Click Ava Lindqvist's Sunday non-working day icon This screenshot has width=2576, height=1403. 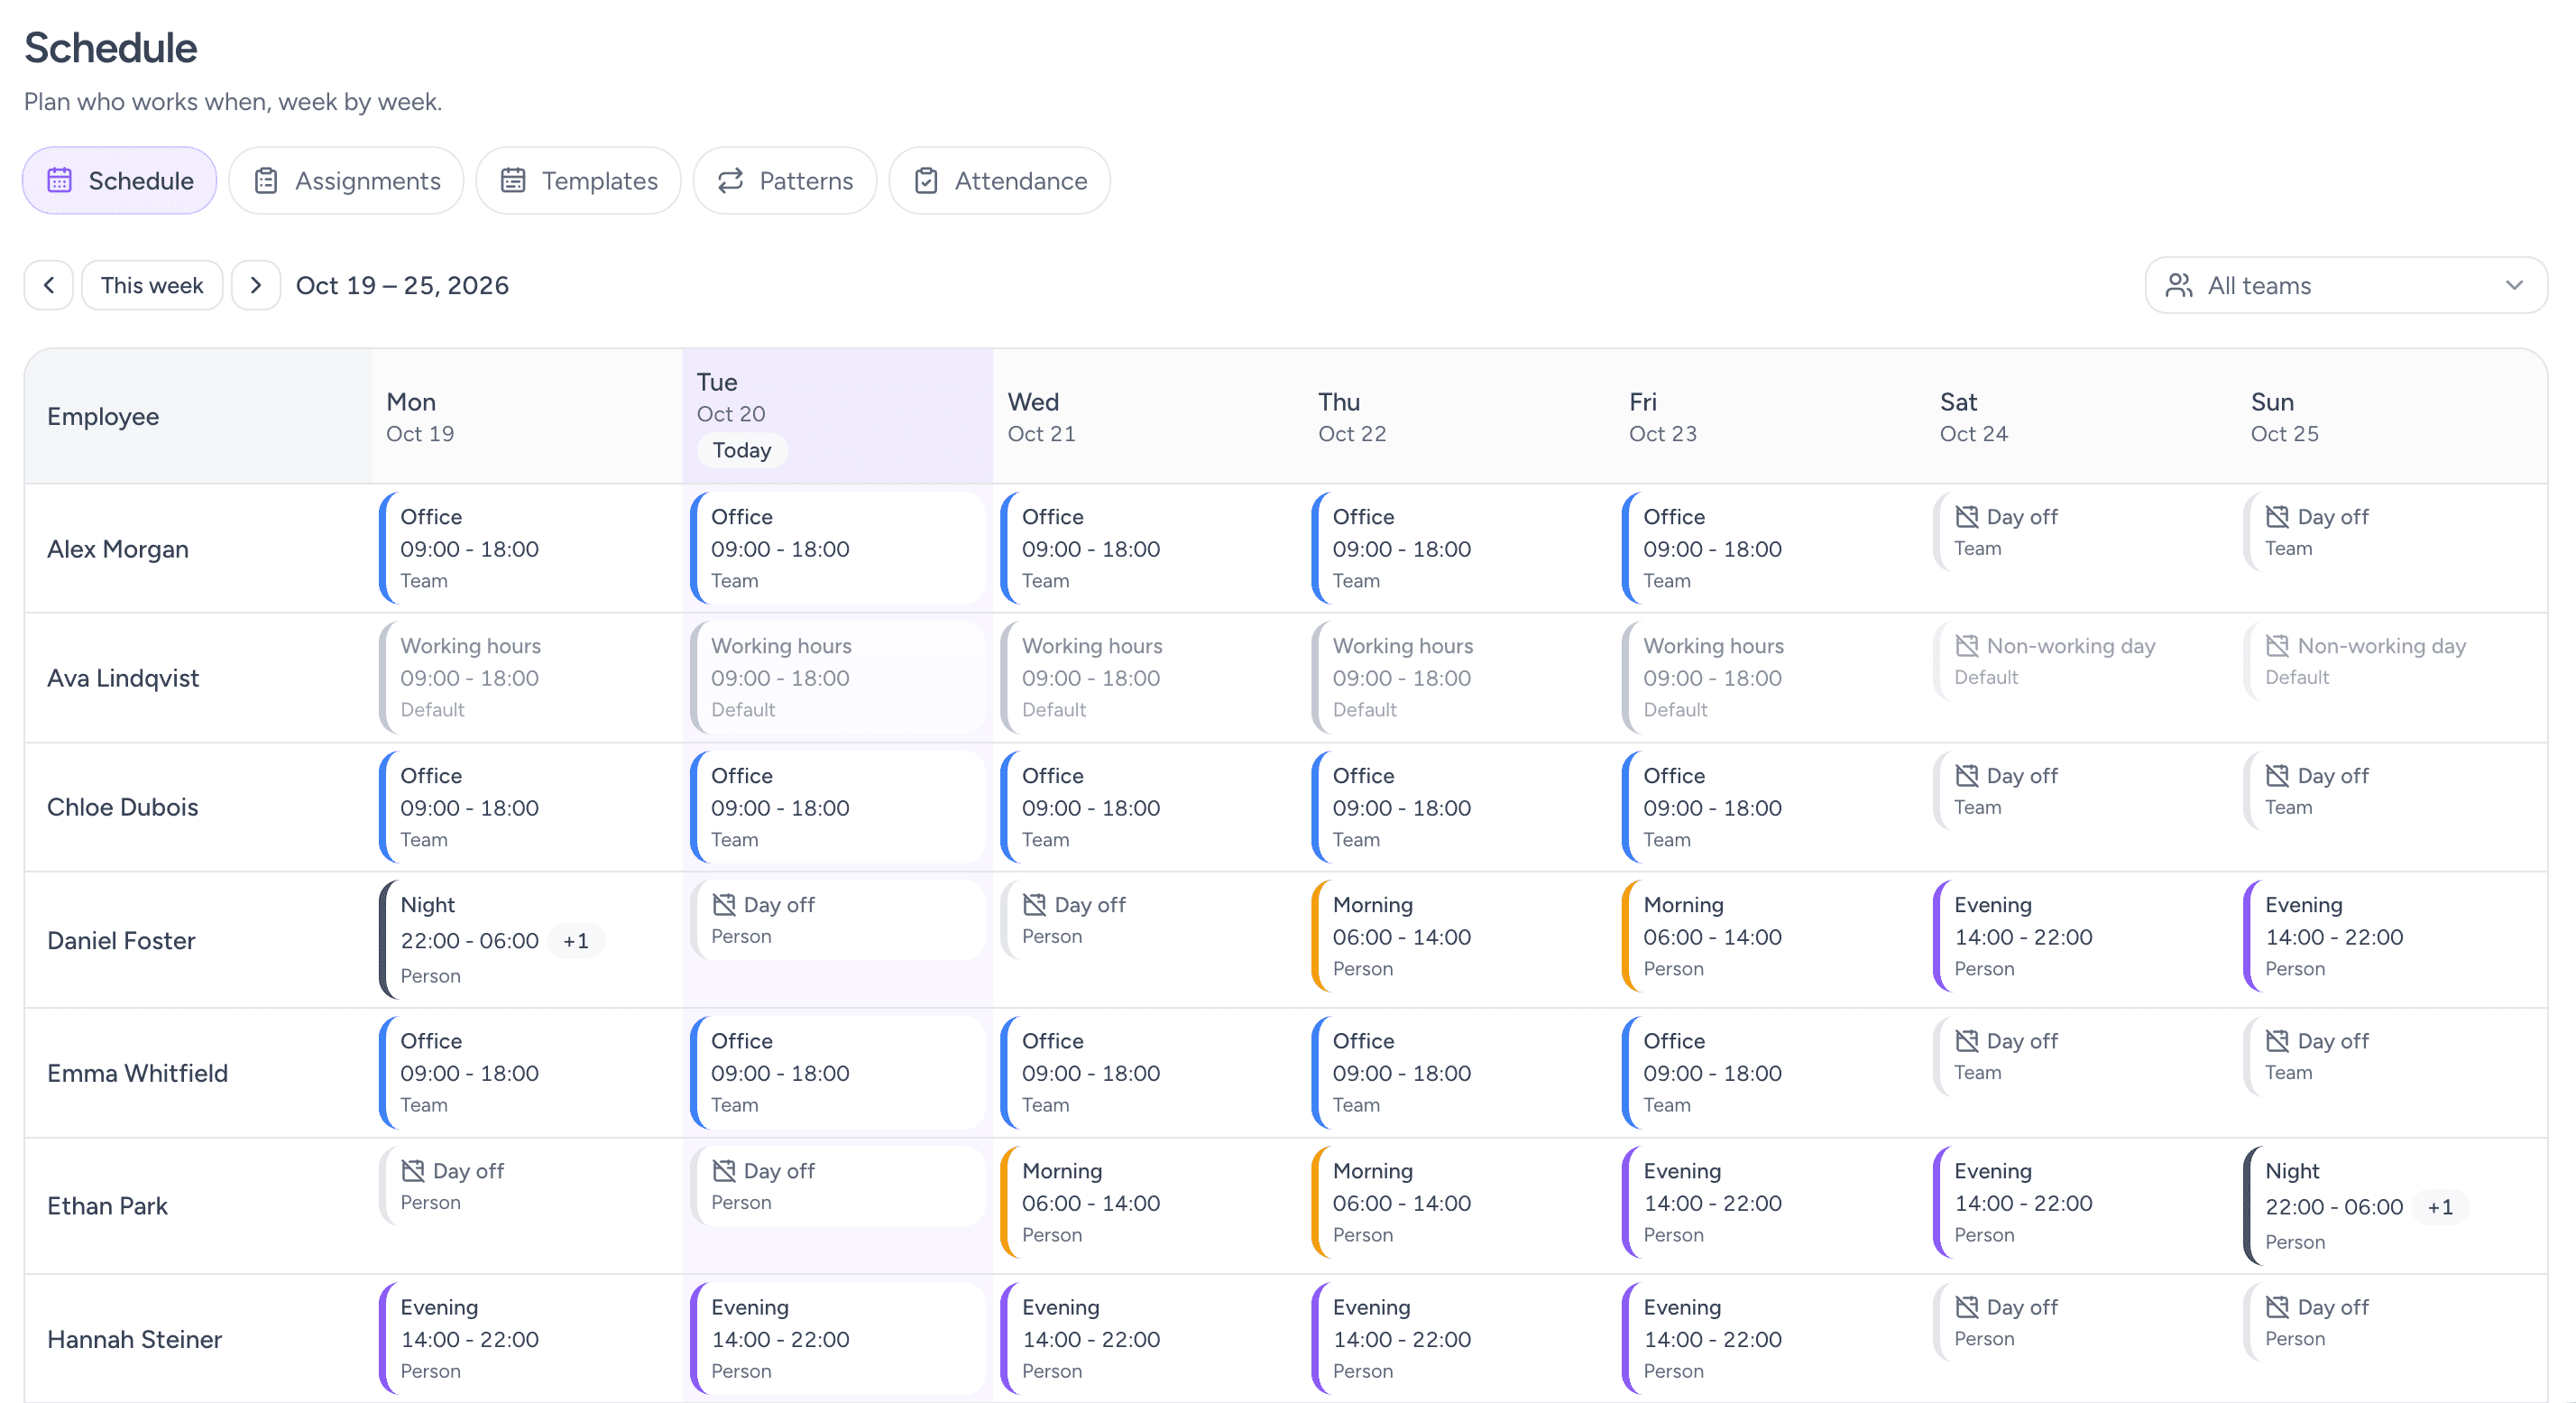coord(2278,646)
